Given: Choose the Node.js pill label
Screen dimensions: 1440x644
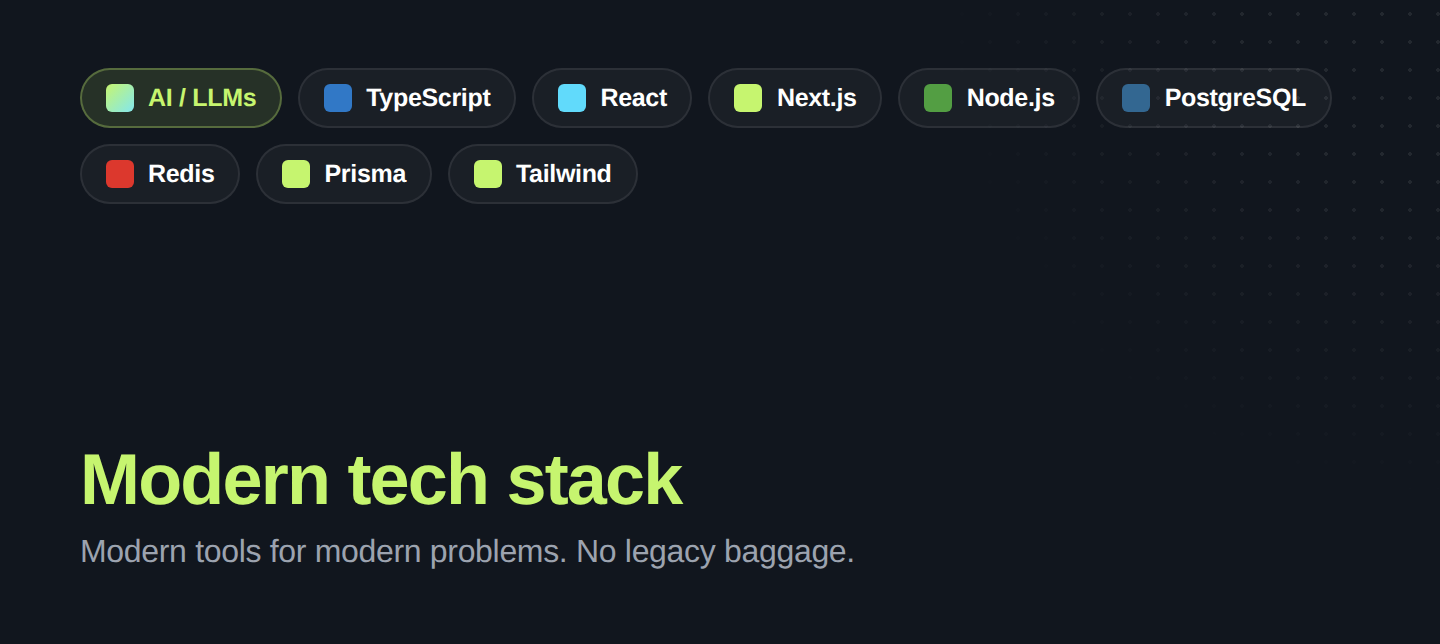Looking at the screenshot, I should point(1010,98).
